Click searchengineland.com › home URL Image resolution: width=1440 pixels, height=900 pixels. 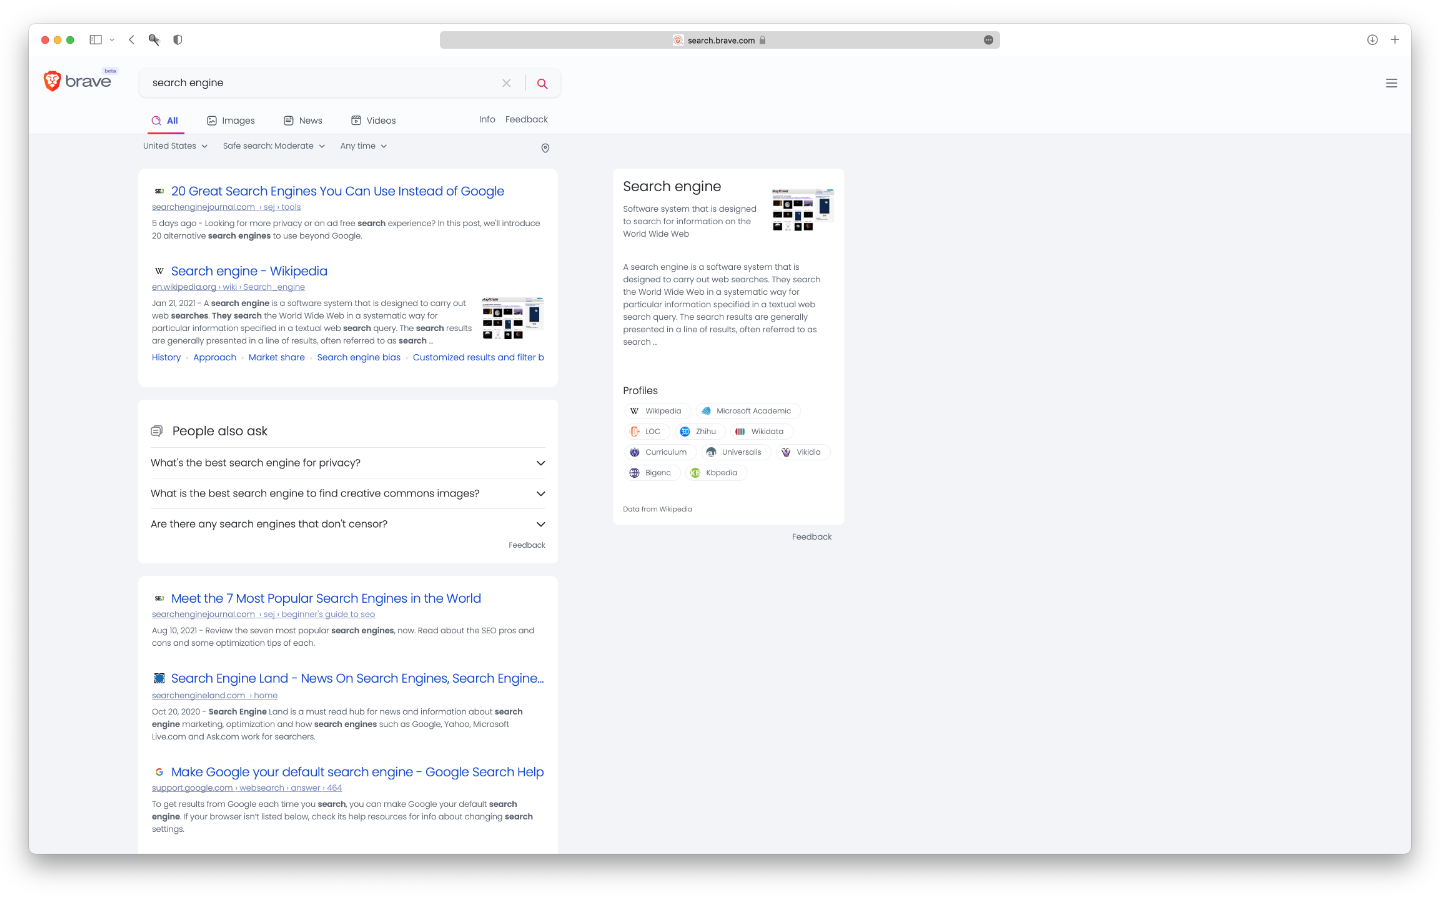(215, 695)
